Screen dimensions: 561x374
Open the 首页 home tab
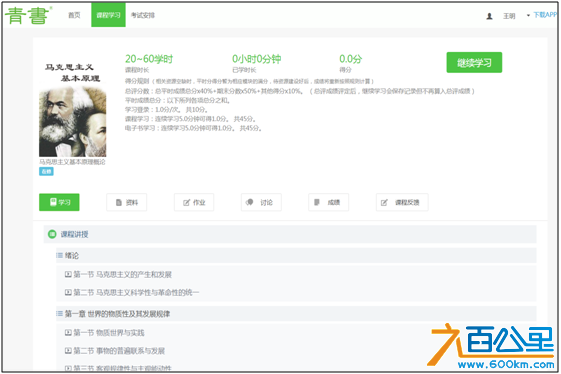(x=74, y=15)
